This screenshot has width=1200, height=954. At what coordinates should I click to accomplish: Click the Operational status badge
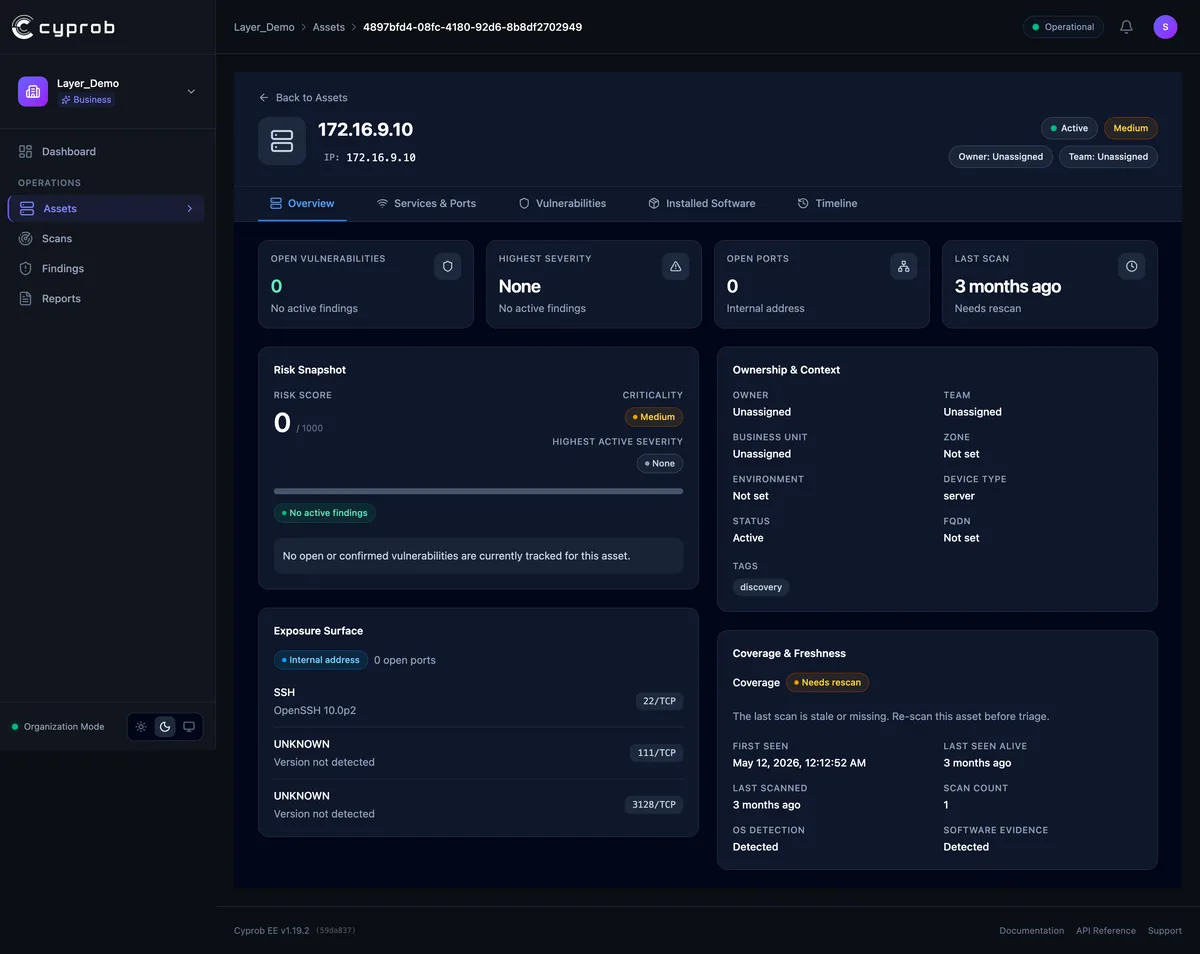(1063, 27)
